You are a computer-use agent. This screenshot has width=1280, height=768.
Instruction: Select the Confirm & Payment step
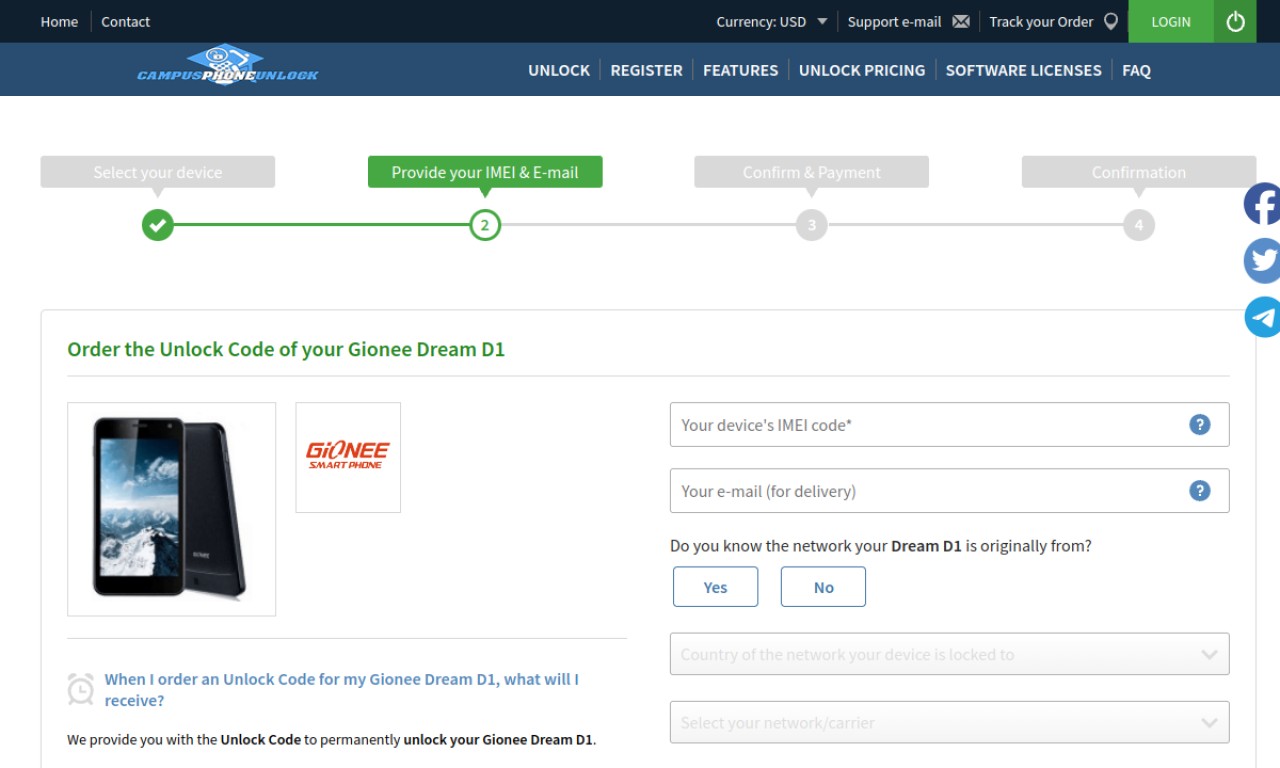[x=812, y=172]
